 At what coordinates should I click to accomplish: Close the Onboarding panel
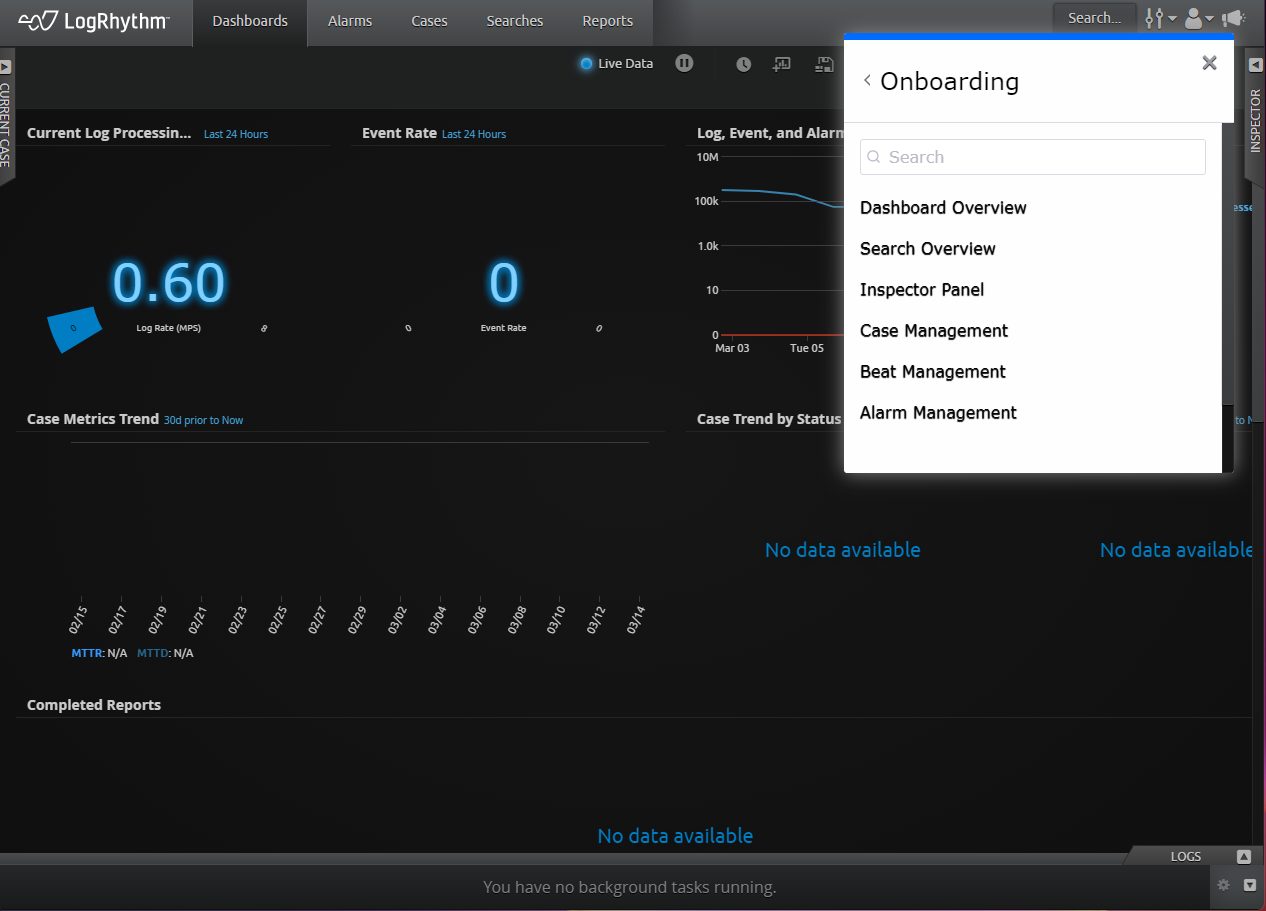coord(1209,63)
